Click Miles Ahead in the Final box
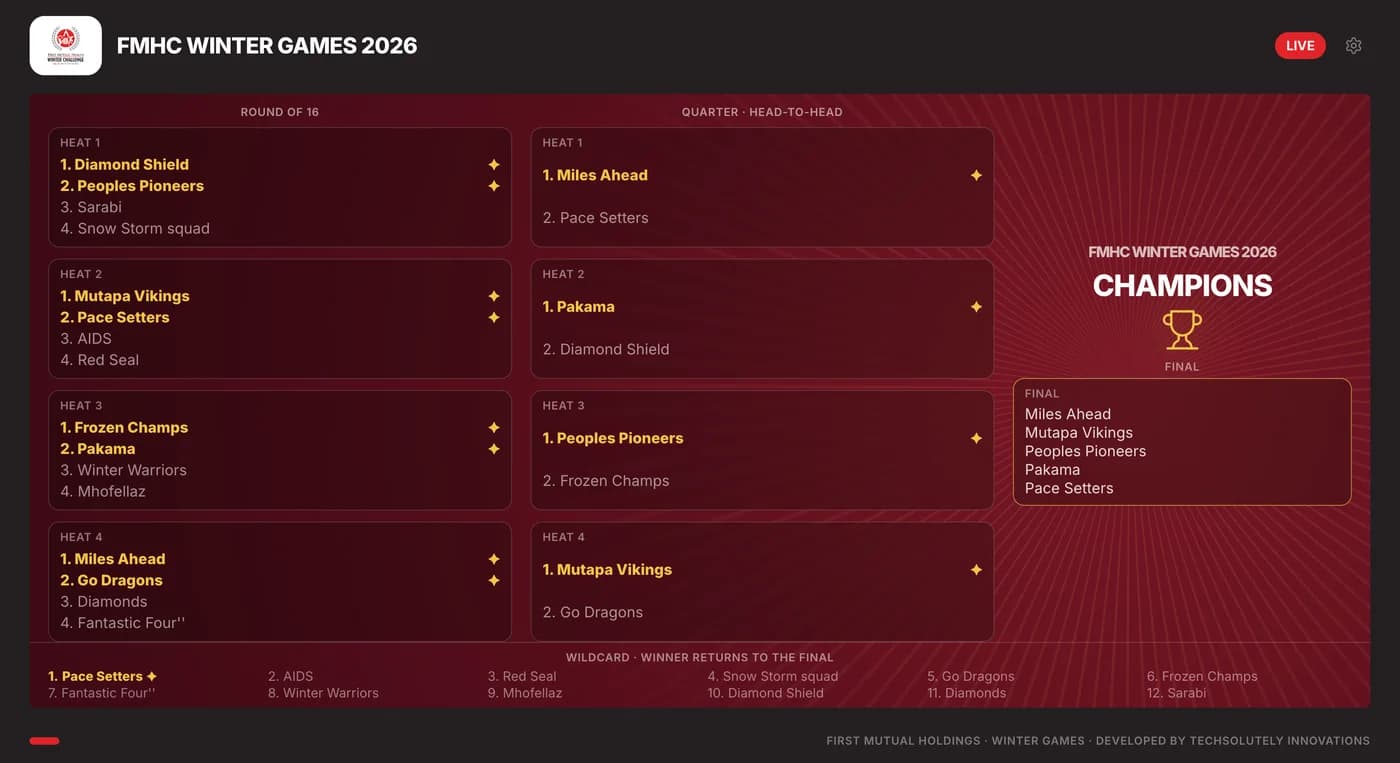Viewport: 1400px width, 763px height. 1068,414
